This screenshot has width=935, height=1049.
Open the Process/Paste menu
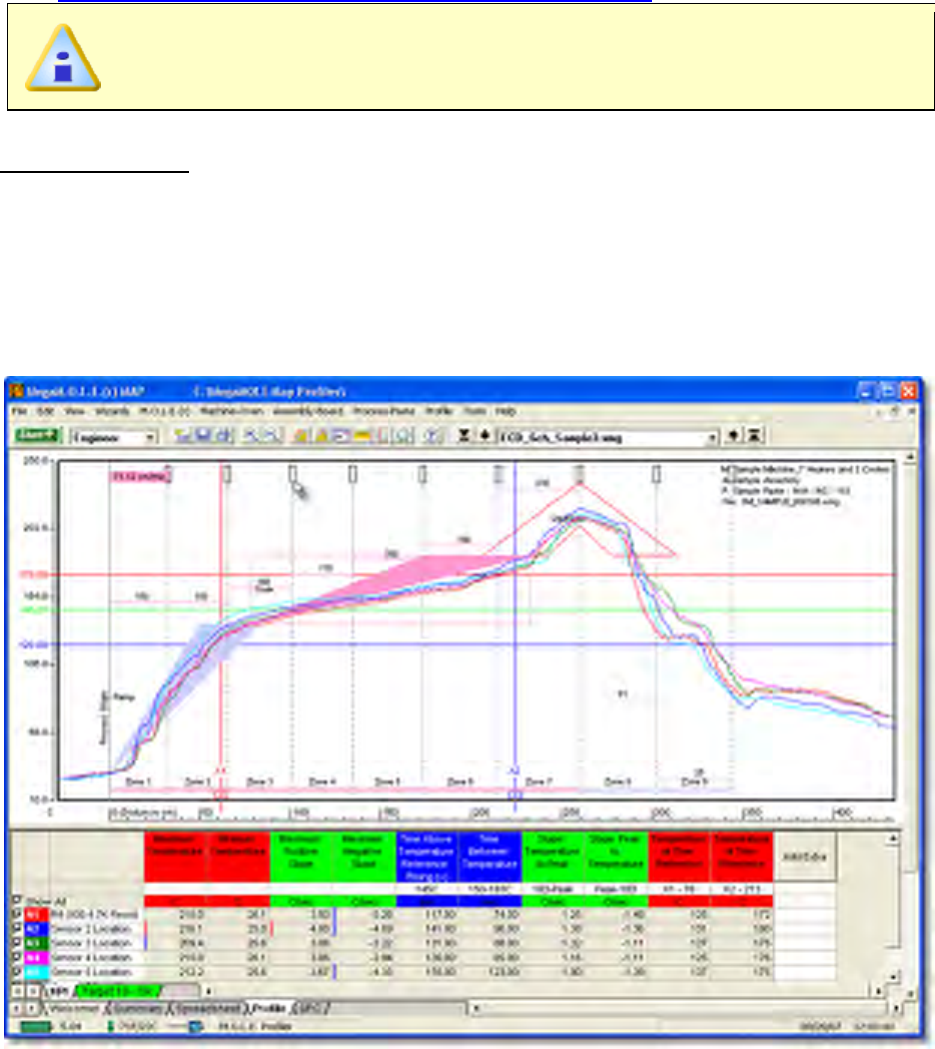pyautogui.click(x=383, y=411)
